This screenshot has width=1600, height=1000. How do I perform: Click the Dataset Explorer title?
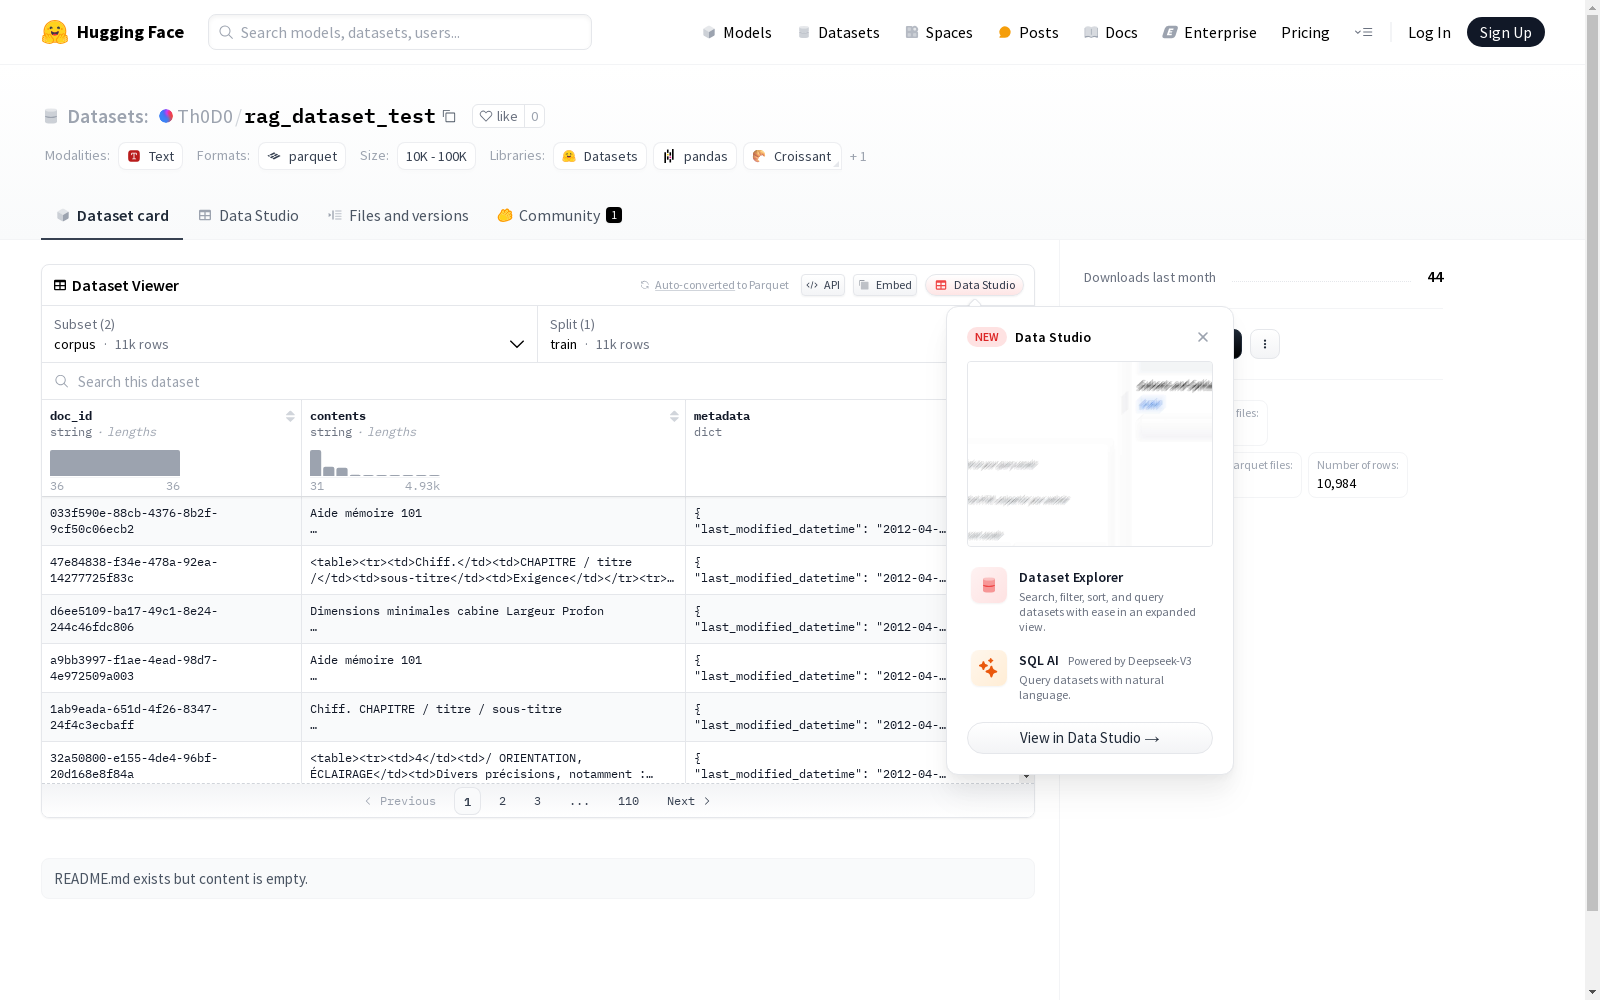click(1071, 577)
